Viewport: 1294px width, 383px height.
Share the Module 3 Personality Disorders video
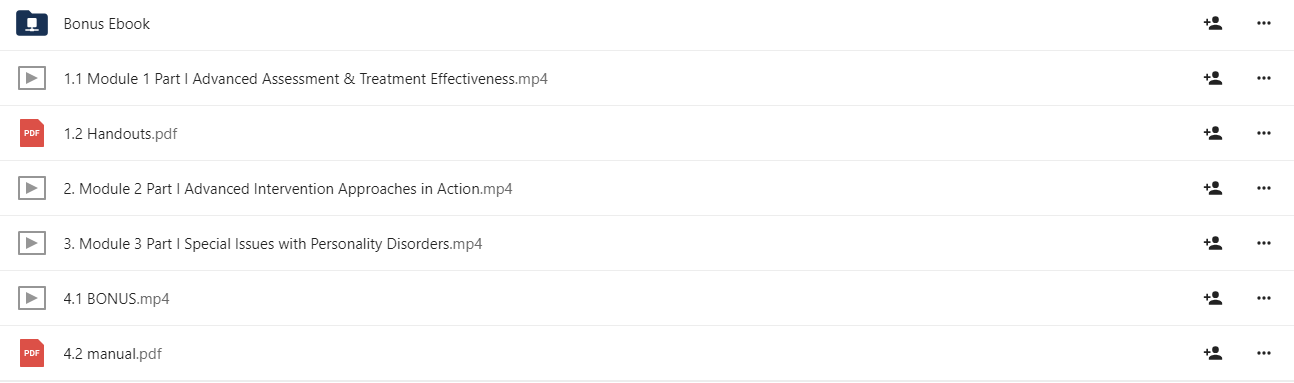coord(1213,243)
